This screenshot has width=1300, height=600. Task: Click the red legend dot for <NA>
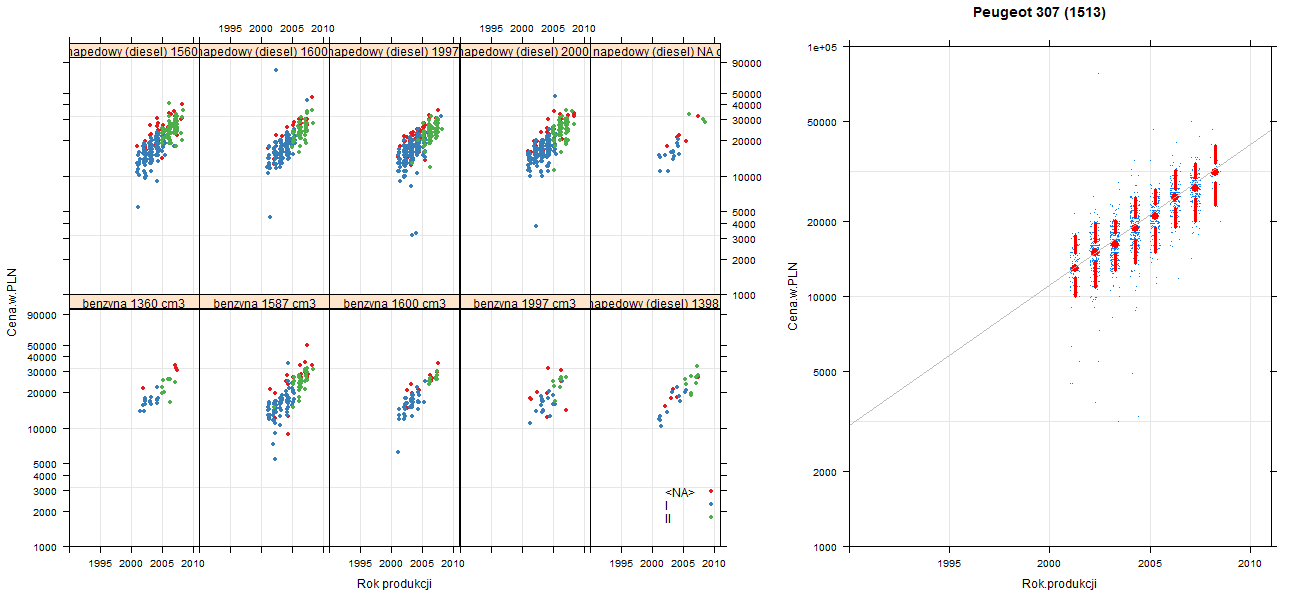(710, 491)
